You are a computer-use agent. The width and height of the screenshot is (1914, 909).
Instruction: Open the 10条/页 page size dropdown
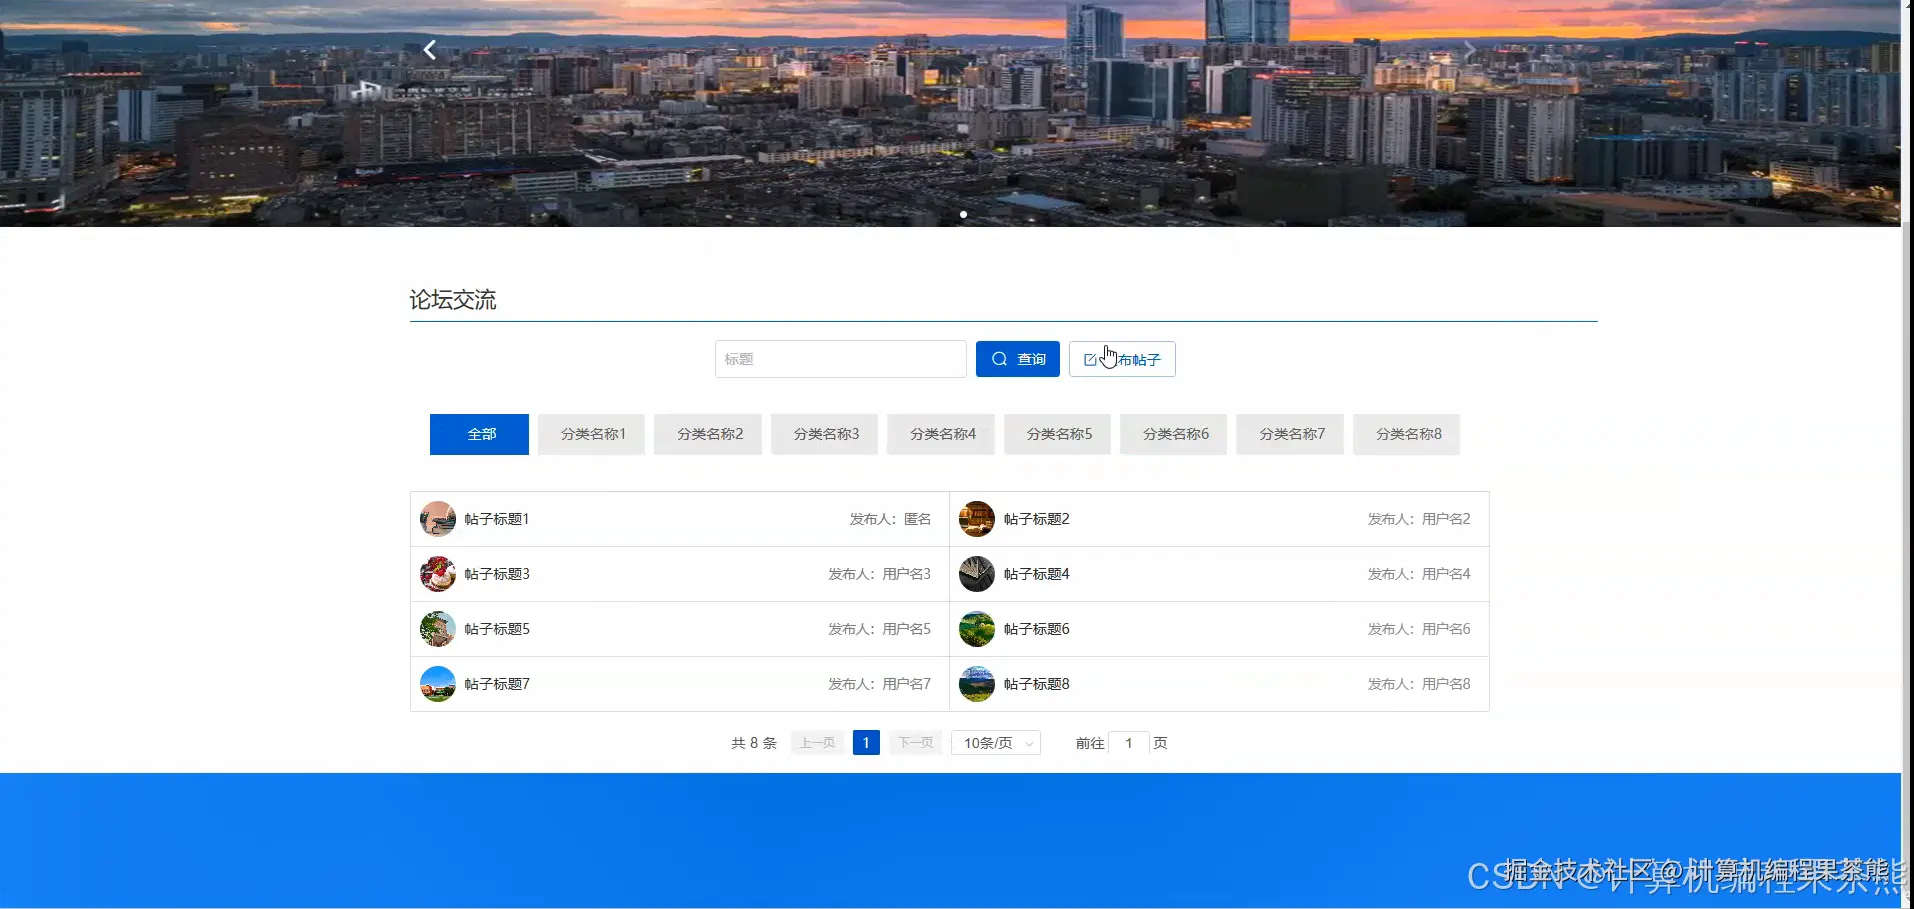tap(995, 742)
